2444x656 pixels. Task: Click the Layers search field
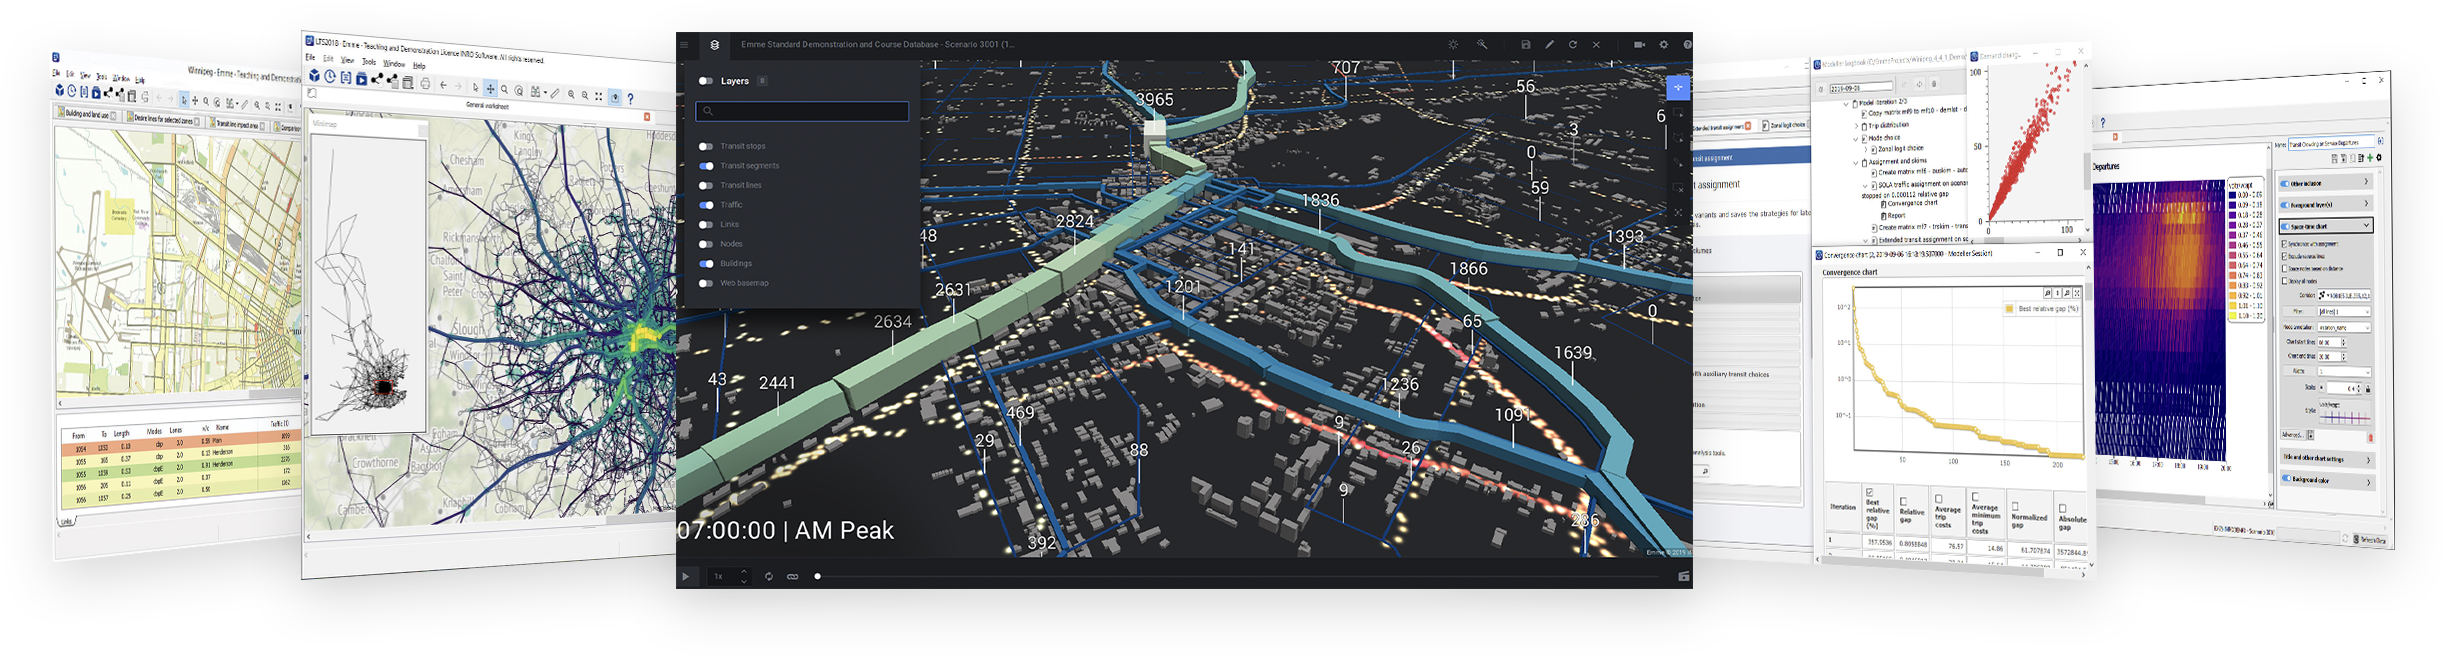coord(802,111)
